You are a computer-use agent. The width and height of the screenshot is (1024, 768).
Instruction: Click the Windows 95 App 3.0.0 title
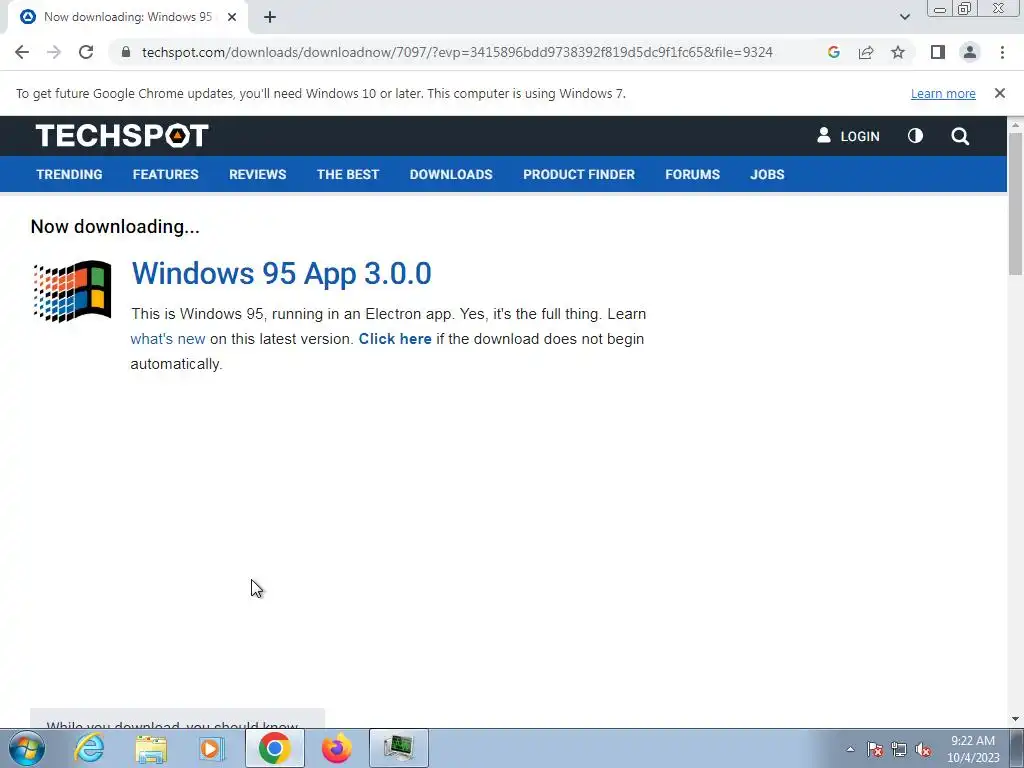(x=281, y=273)
